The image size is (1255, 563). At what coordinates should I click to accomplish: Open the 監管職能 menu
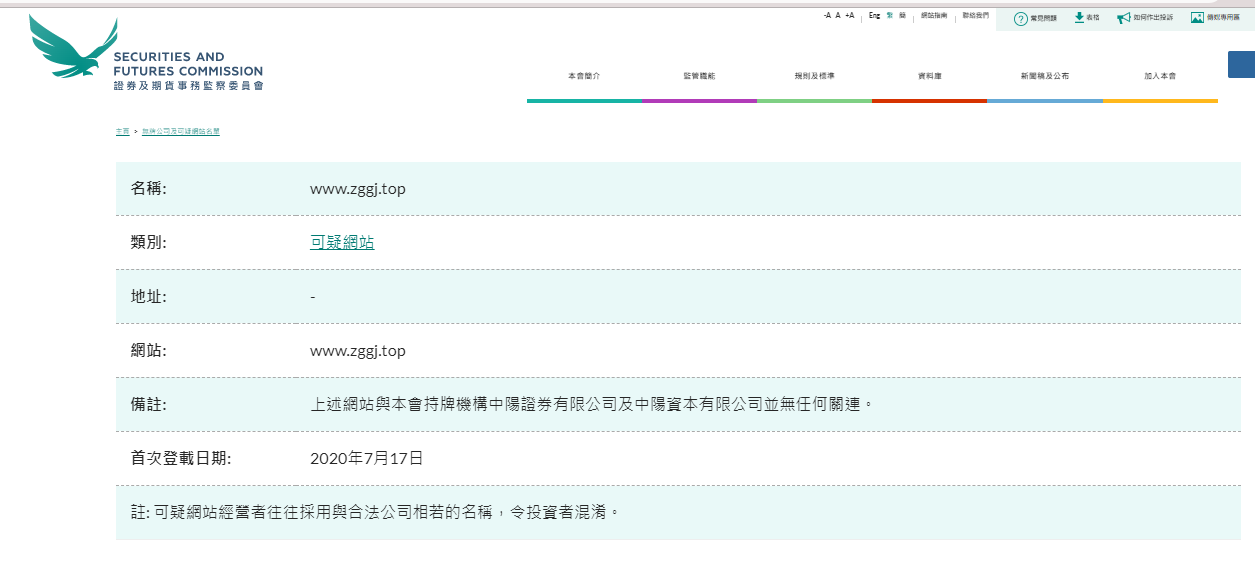point(699,76)
